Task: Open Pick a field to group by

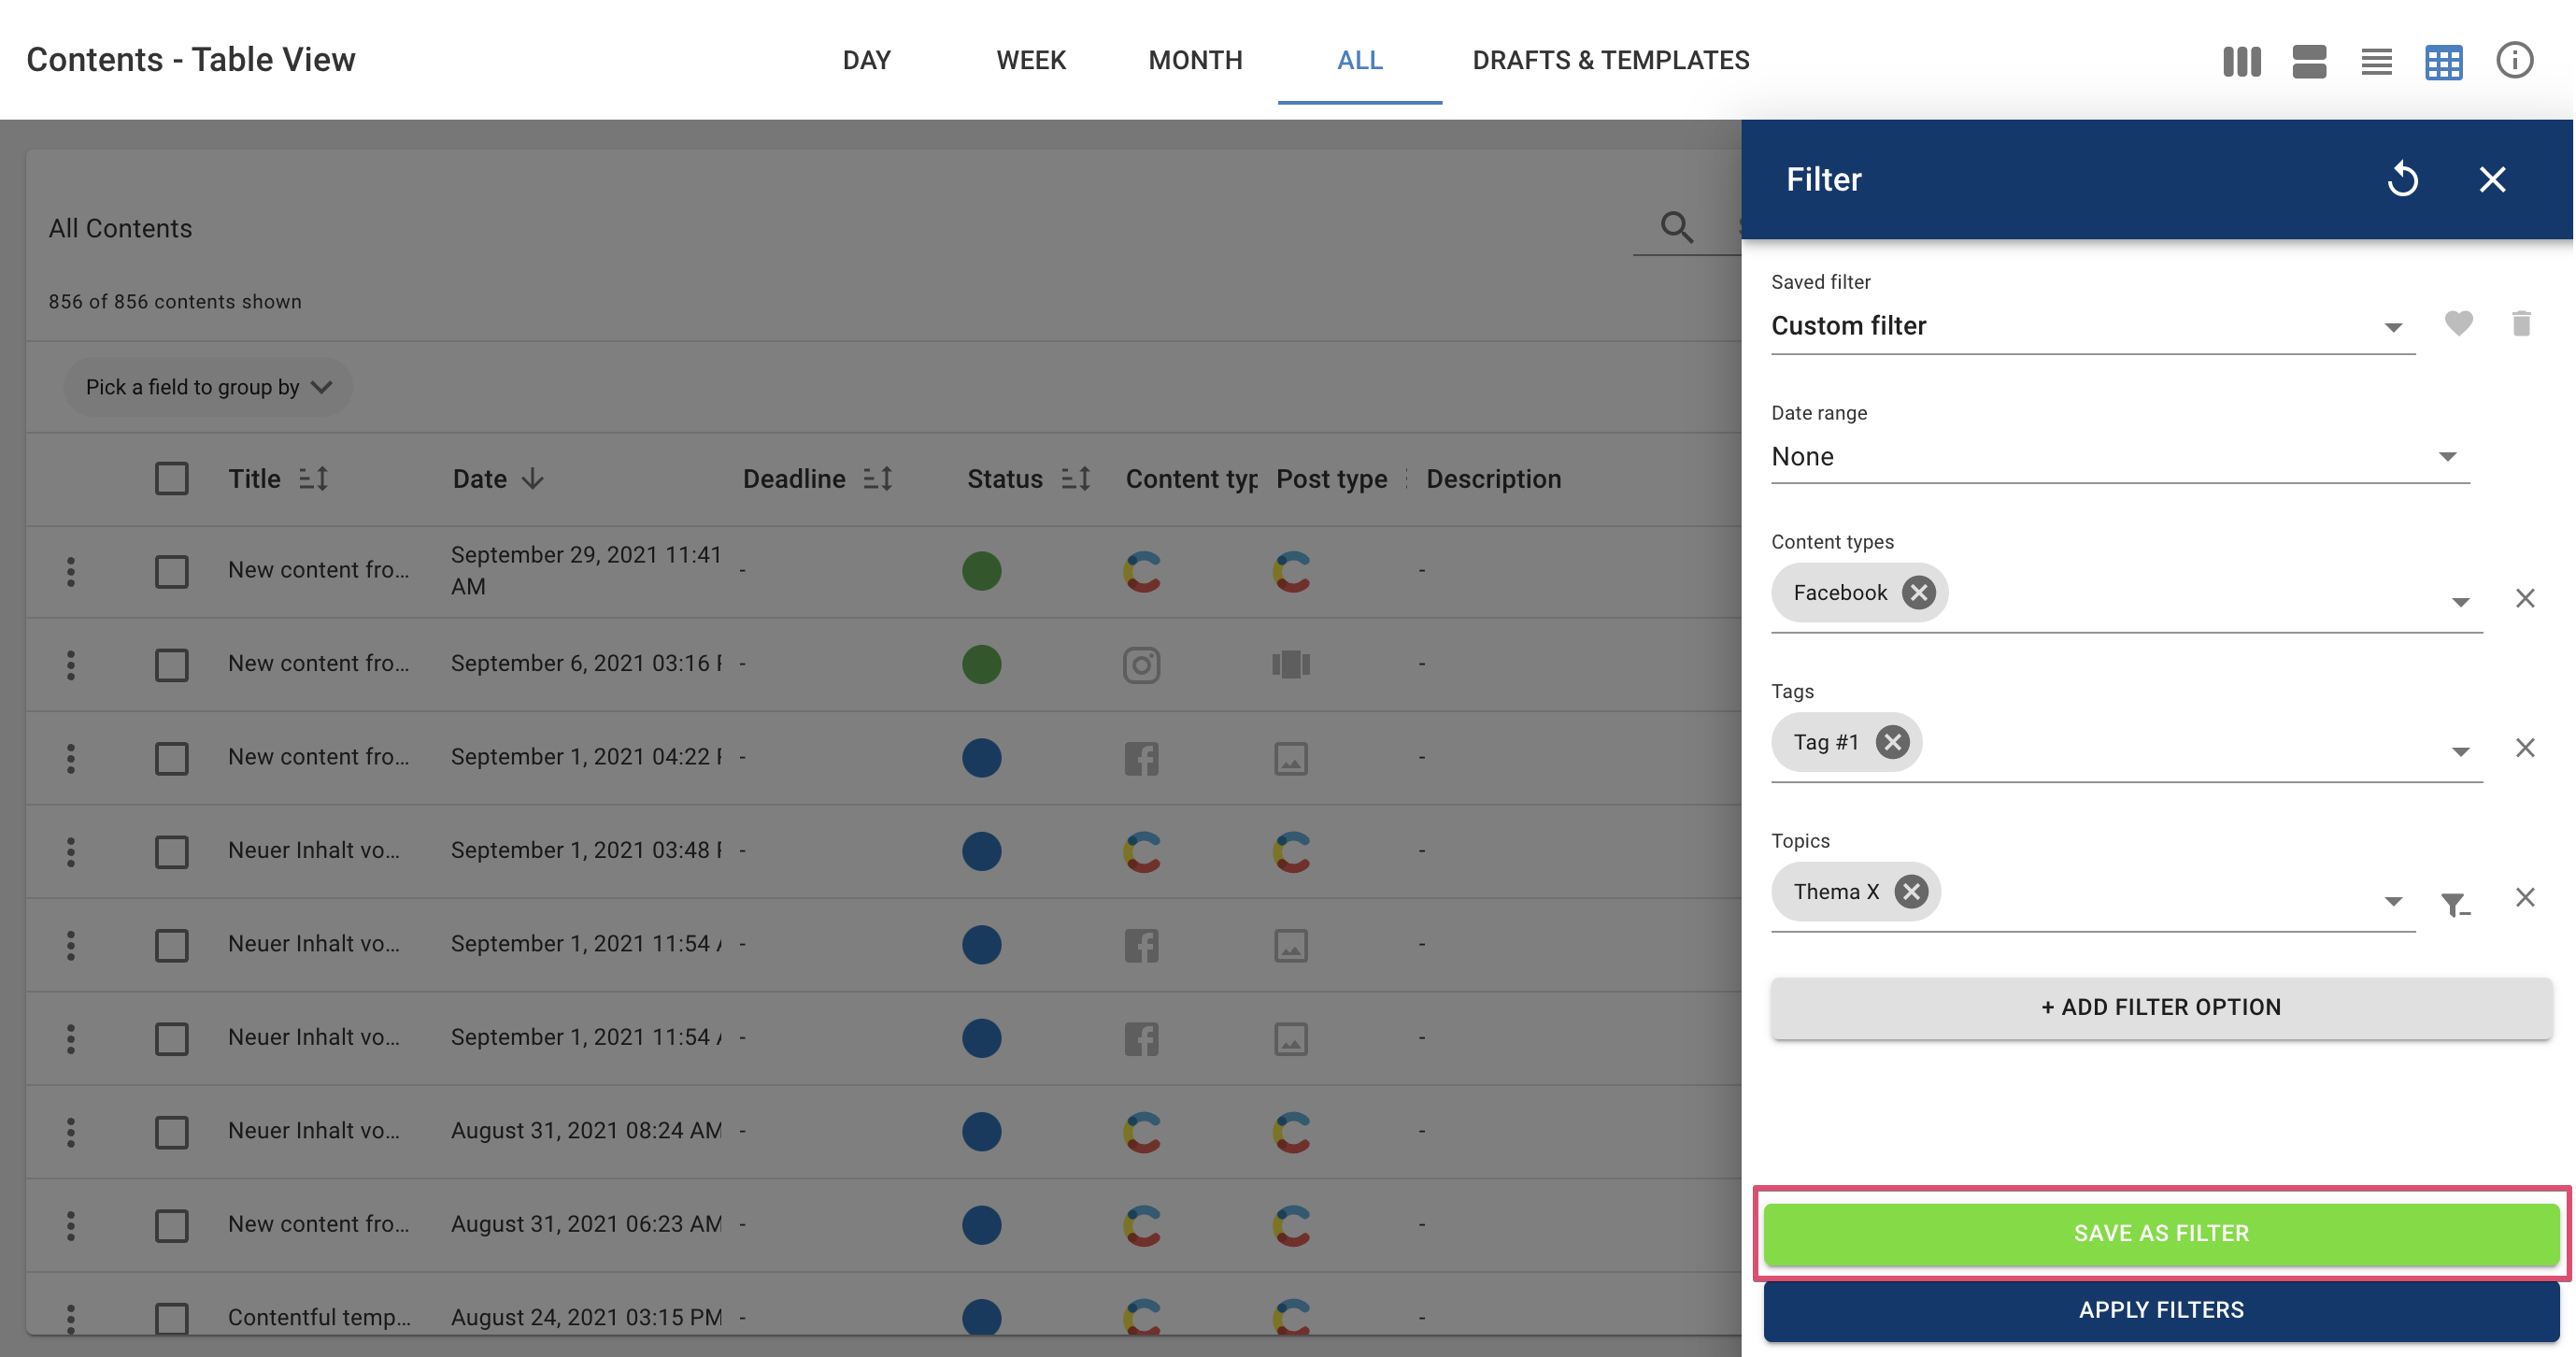Action: (208, 387)
